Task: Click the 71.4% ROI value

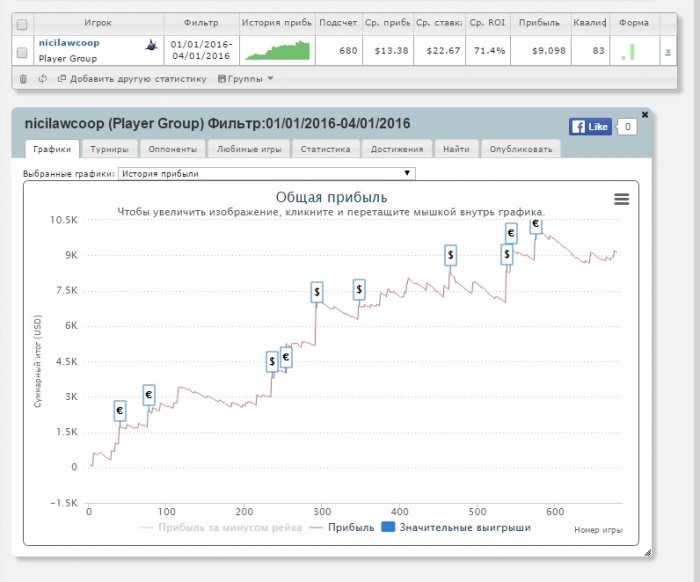Action: [489, 51]
